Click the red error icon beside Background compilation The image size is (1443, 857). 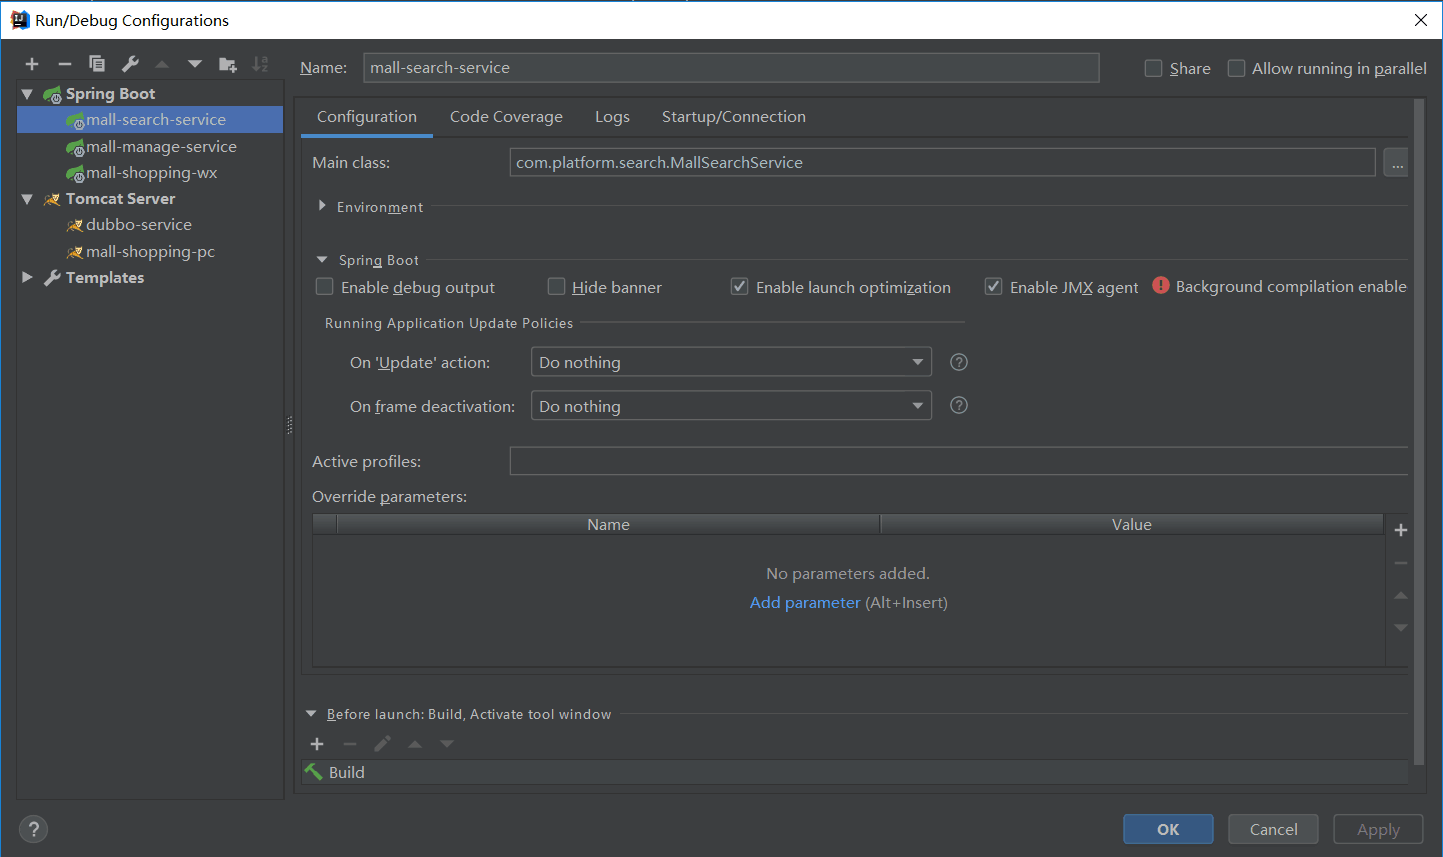pyautogui.click(x=1161, y=286)
